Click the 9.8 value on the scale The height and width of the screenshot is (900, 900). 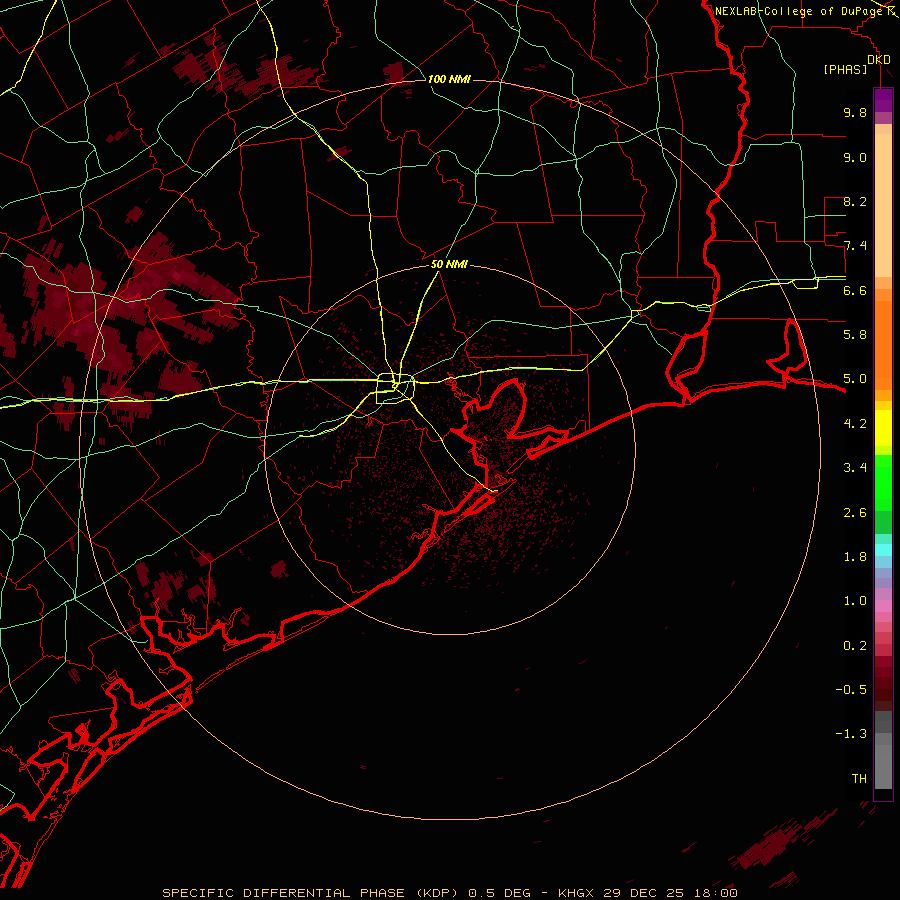point(855,112)
